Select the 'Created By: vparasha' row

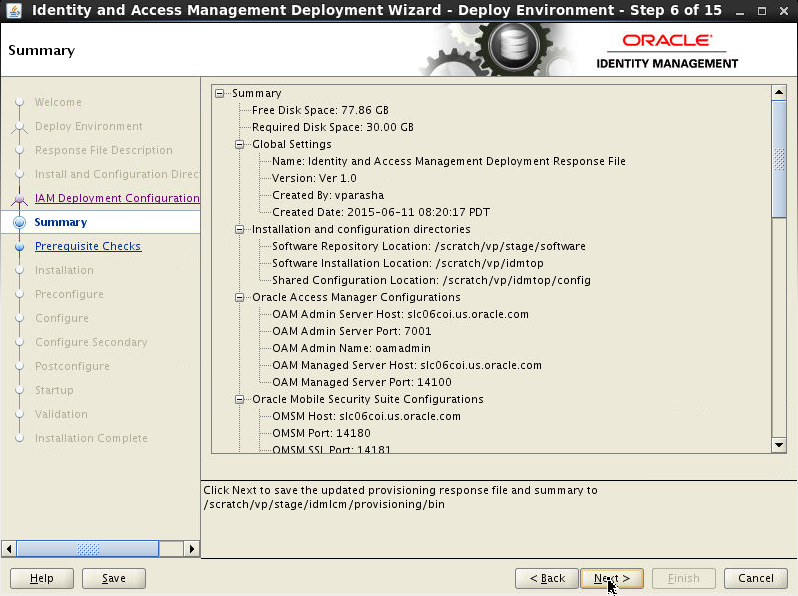pyautogui.click(x=328, y=195)
